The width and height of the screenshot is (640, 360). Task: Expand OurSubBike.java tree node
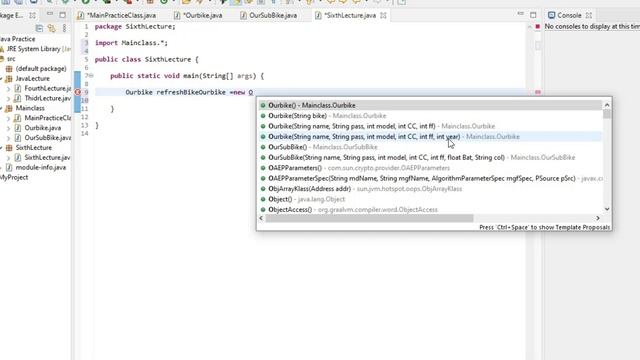click(x=8, y=138)
